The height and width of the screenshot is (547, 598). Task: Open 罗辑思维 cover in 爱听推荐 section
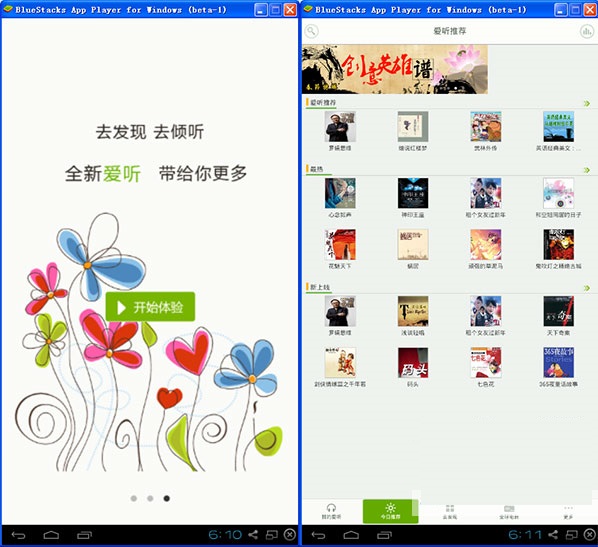pos(340,127)
